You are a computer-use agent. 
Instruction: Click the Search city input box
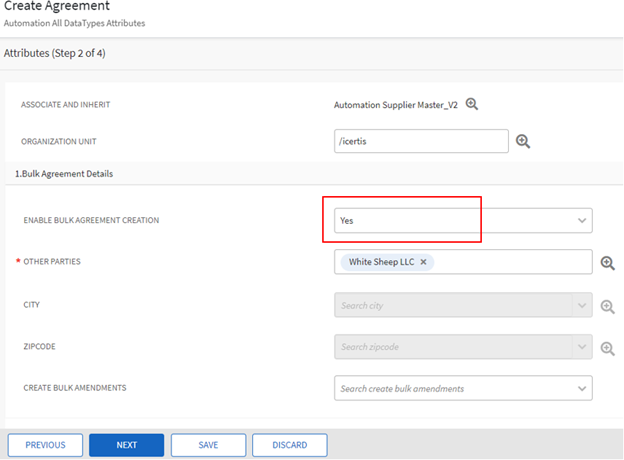tap(450, 306)
